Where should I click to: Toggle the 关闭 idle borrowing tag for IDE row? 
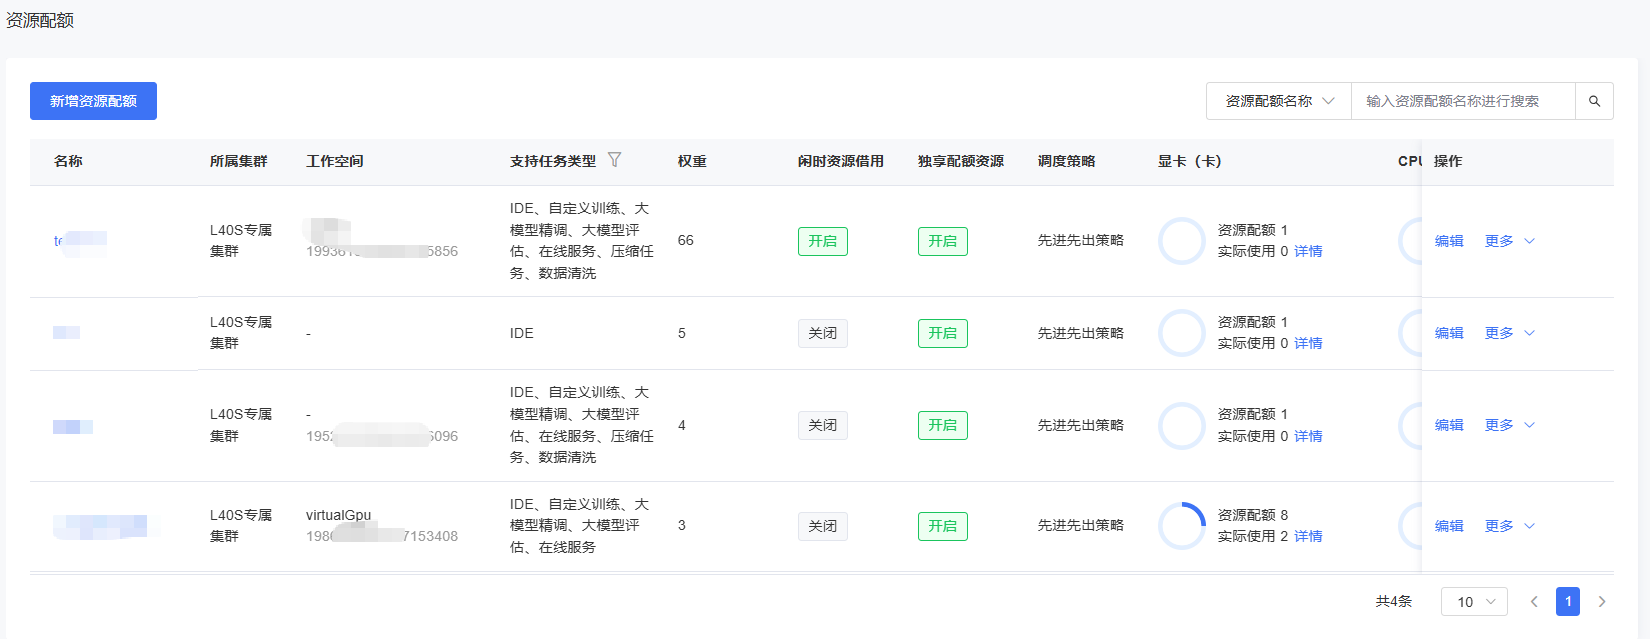pyautogui.click(x=822, y=333)
